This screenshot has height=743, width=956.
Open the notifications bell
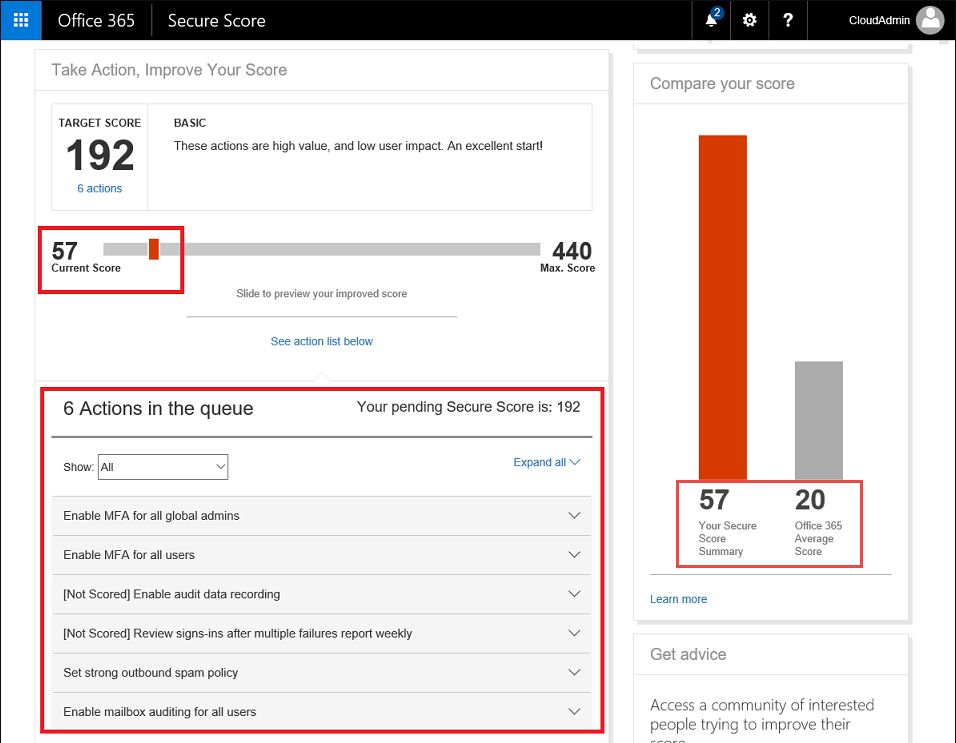(712, 20)
